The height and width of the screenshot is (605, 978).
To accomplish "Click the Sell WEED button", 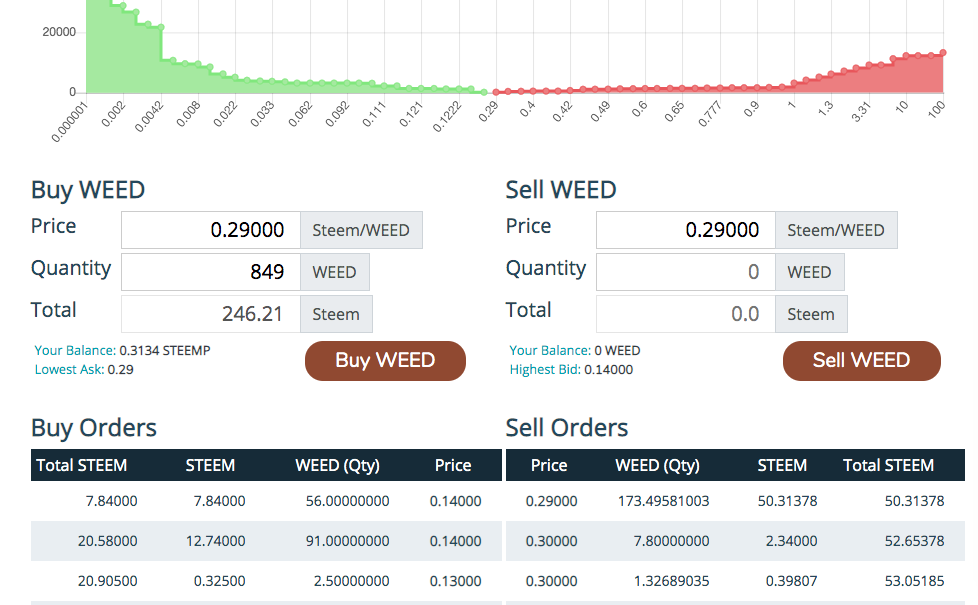I will 861,361.
